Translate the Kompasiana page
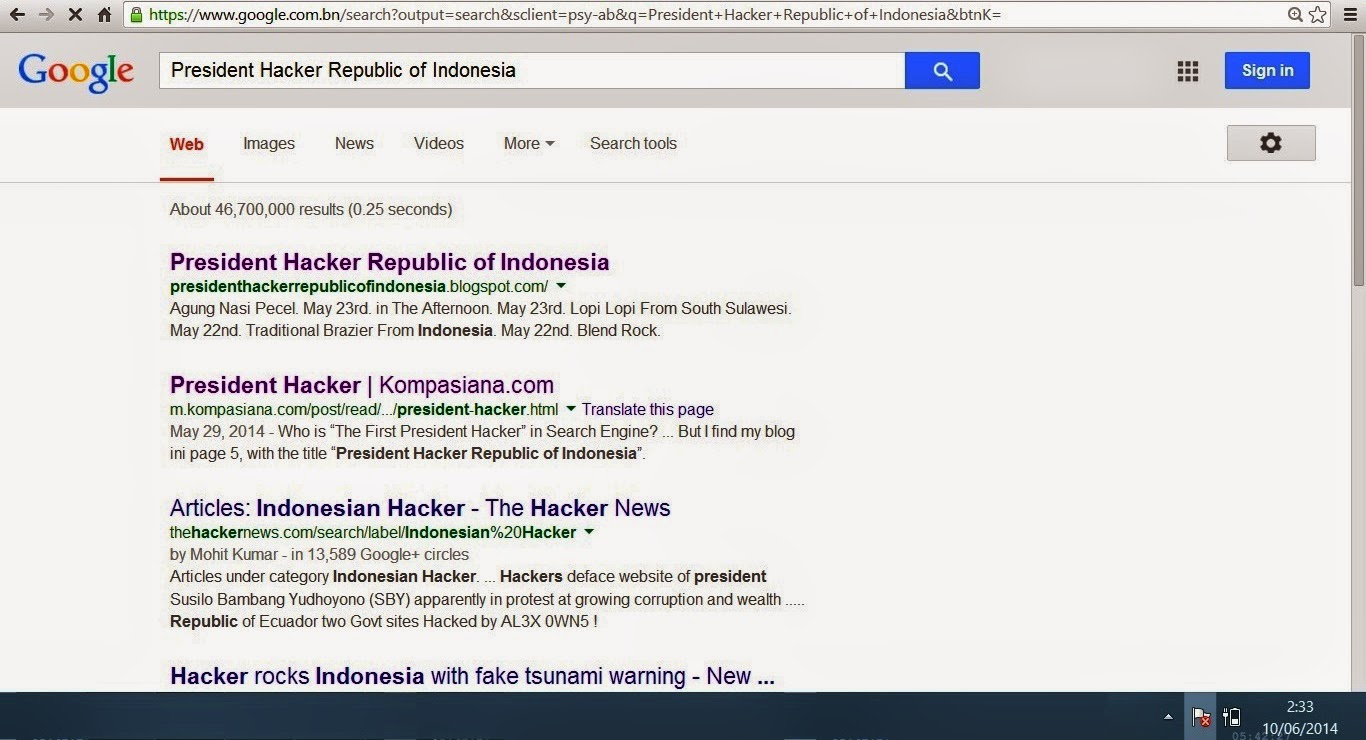This screenshot has height=740, width=1366. click(648, 409)
